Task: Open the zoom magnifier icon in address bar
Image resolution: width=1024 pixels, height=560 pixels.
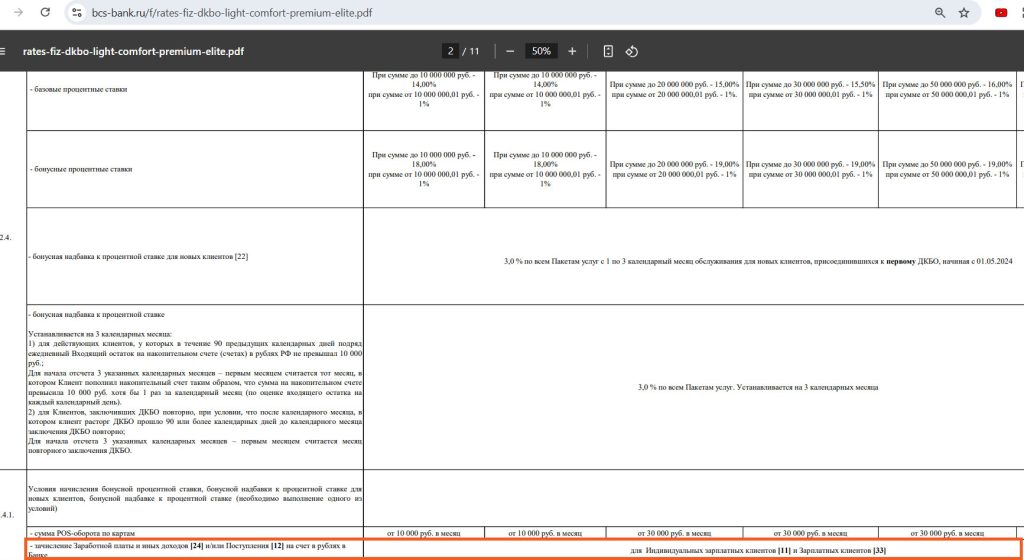Action: (940, 12)
